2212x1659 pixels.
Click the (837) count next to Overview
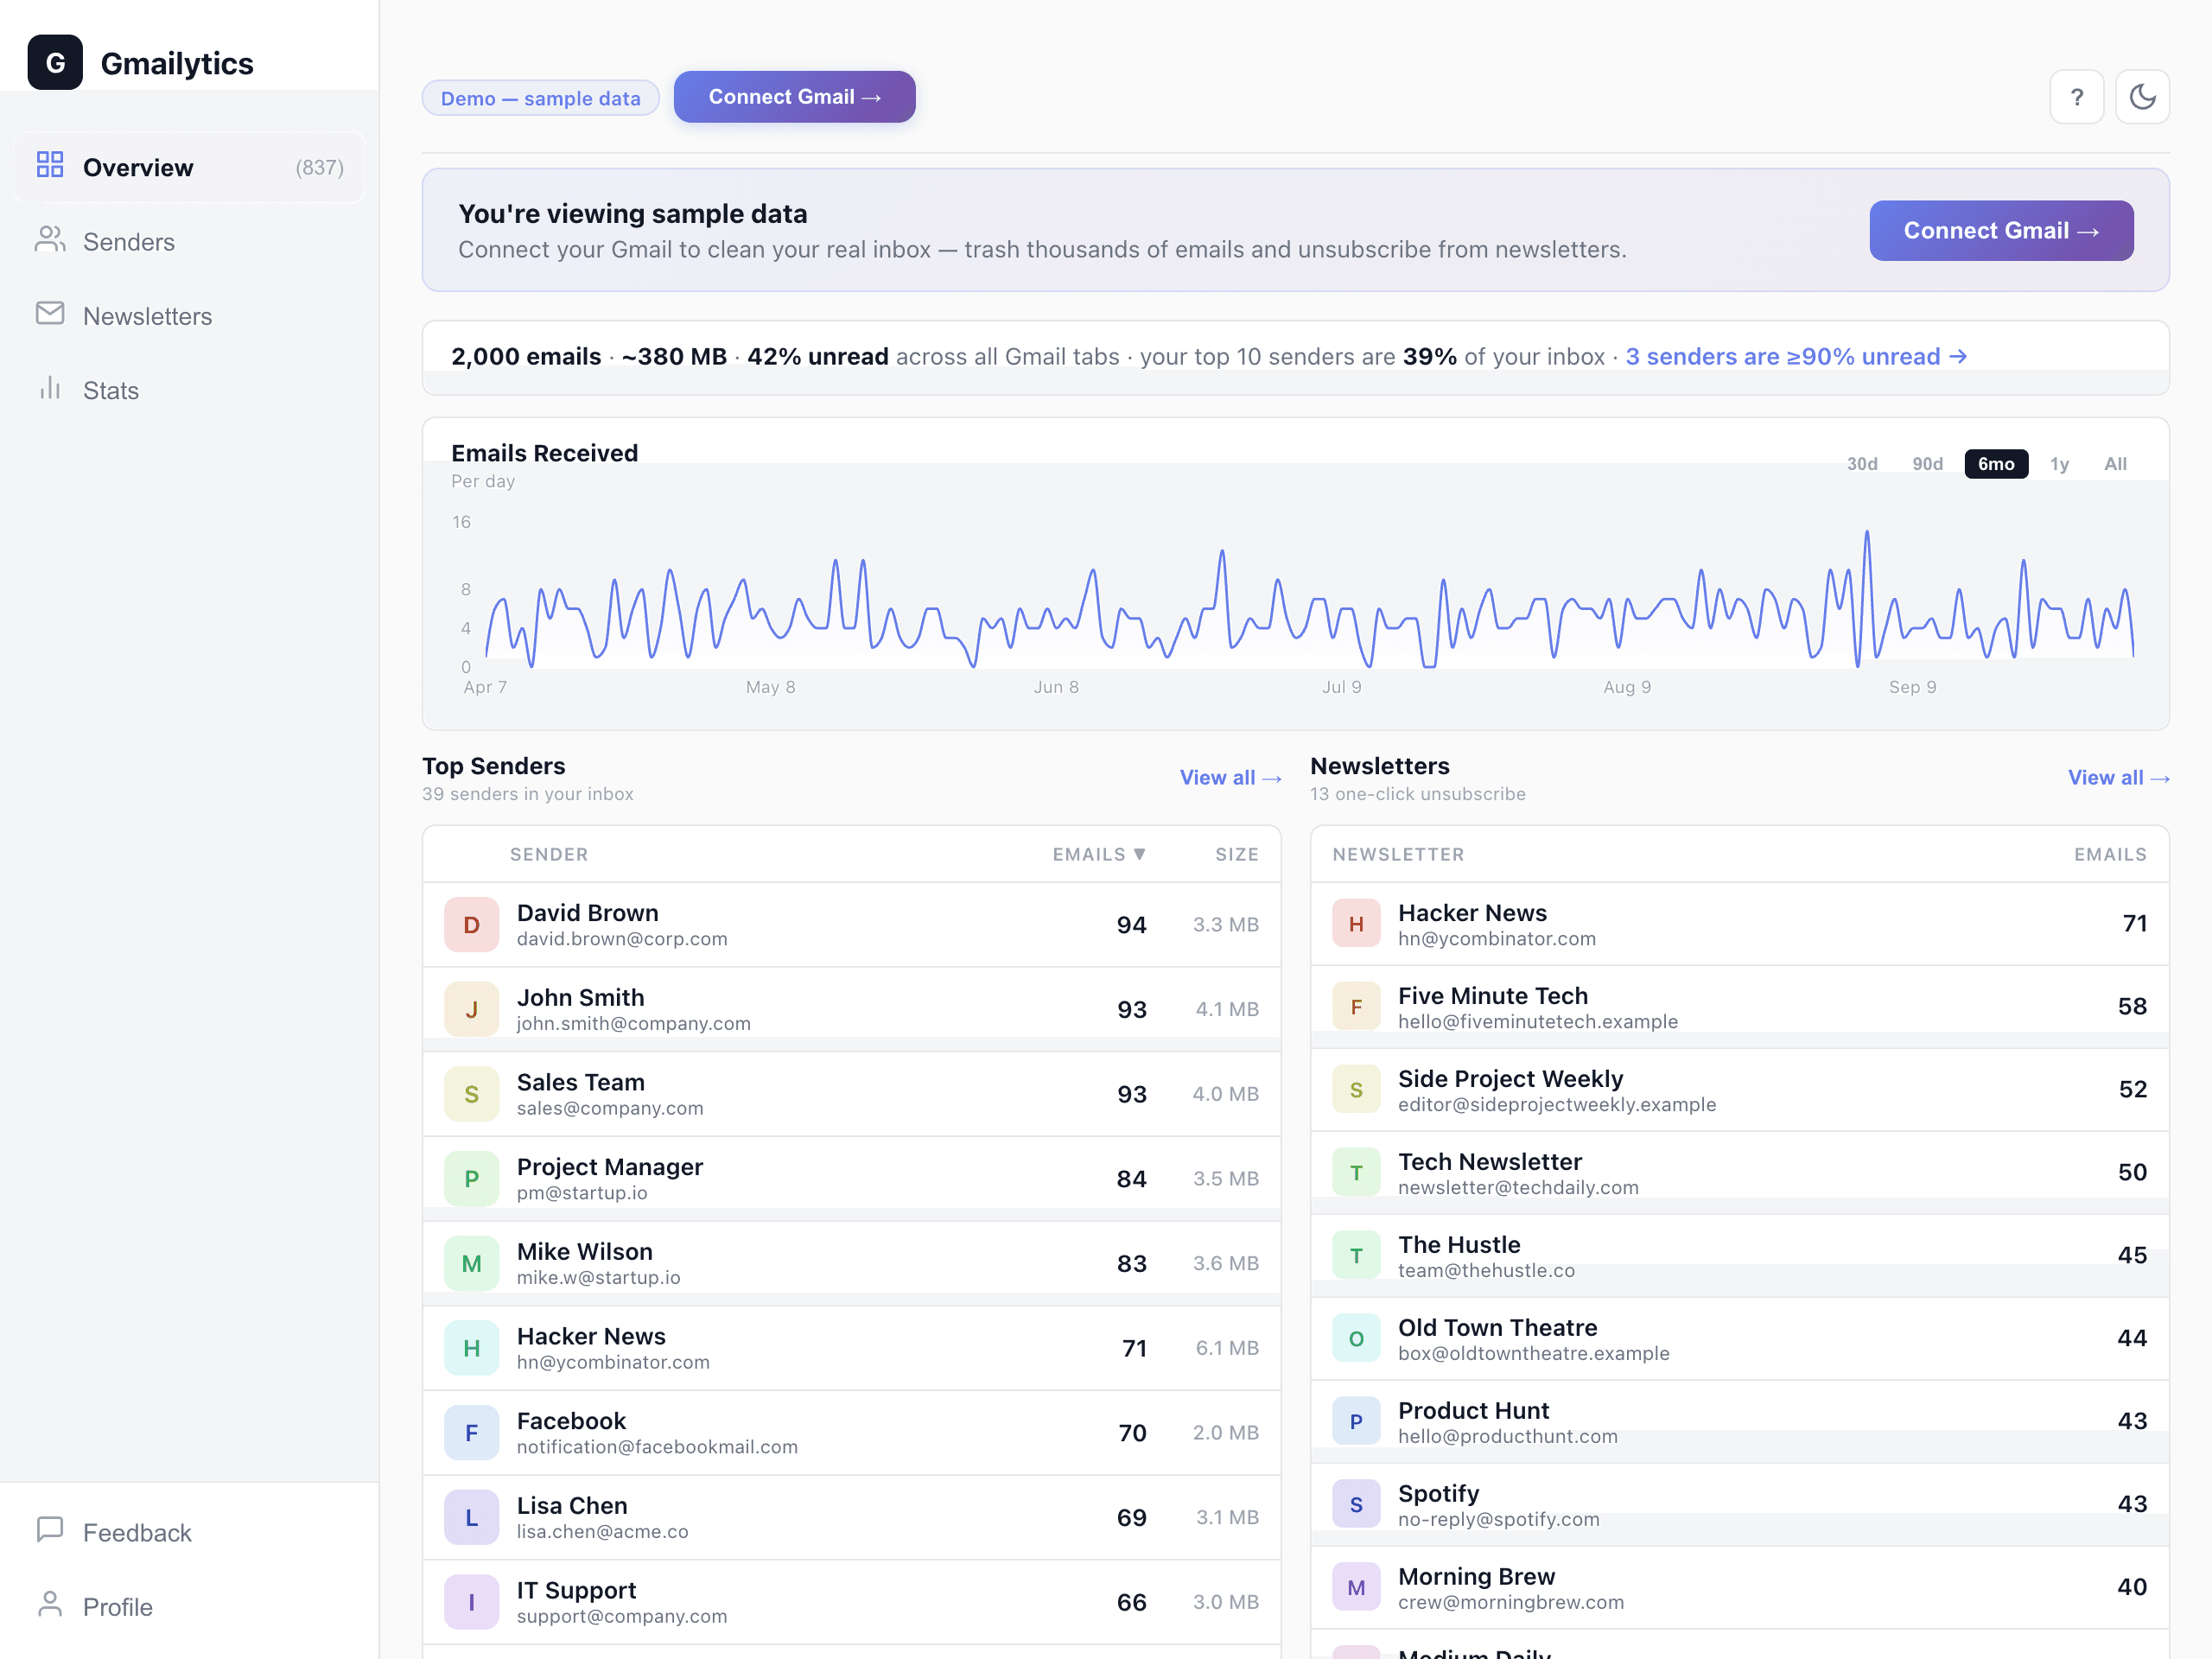pyautogui.click(x=319, y=167)
